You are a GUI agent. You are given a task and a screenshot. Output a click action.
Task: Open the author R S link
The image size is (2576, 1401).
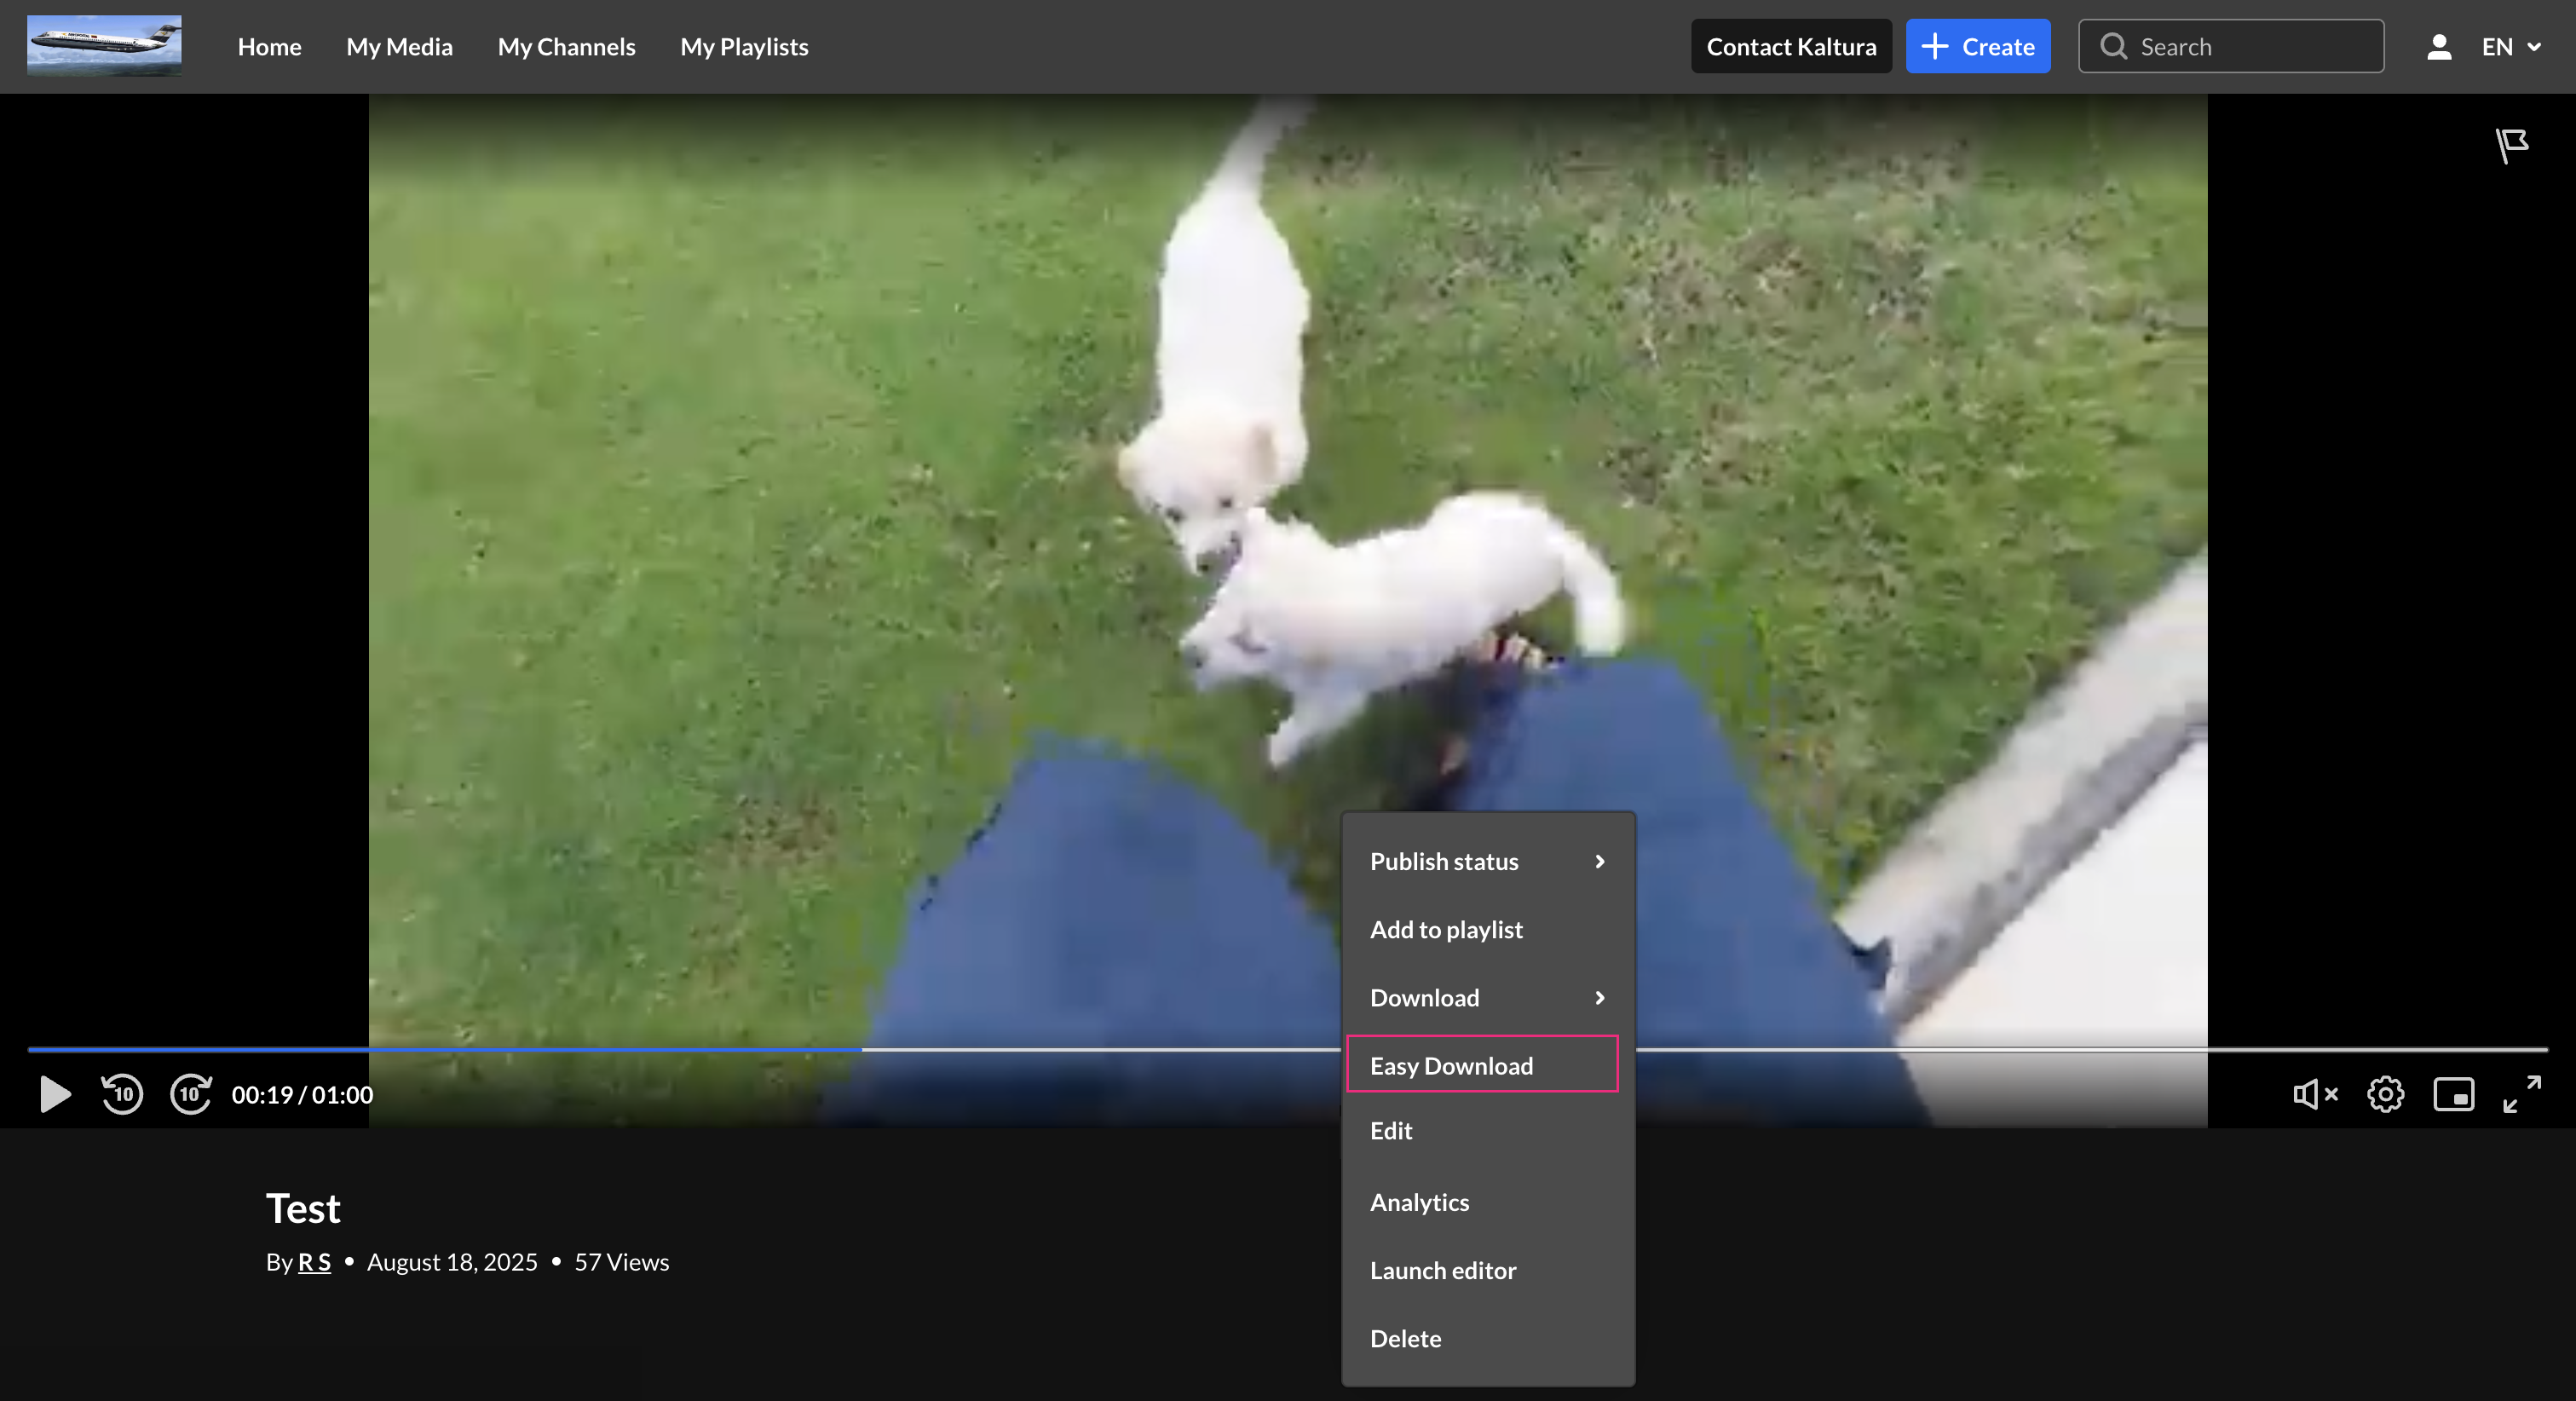(314, 1262)
